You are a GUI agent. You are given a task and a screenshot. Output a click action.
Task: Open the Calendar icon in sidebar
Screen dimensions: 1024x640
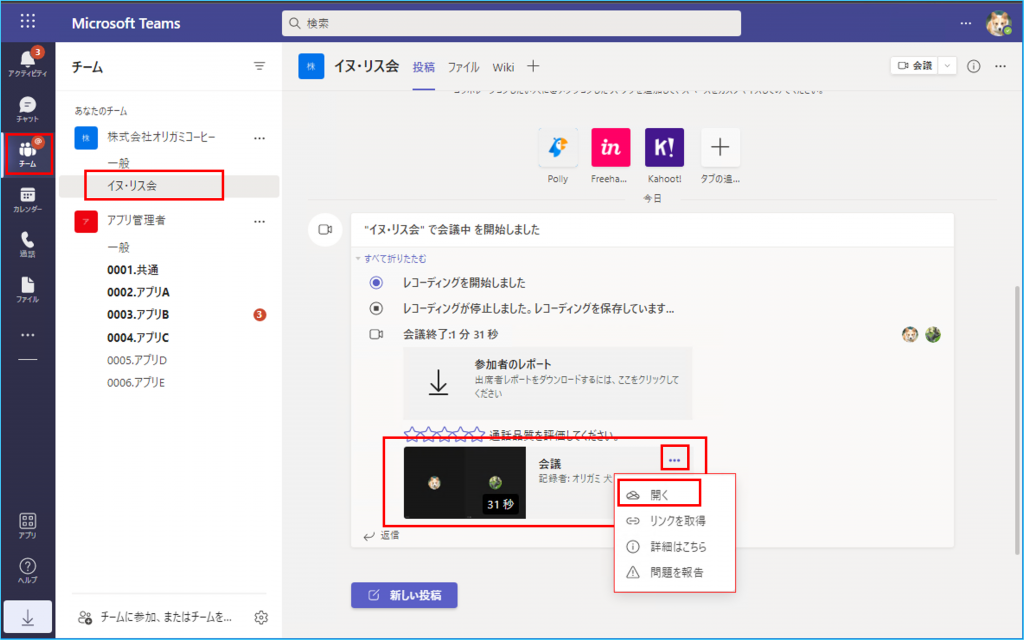coord(27,199)
